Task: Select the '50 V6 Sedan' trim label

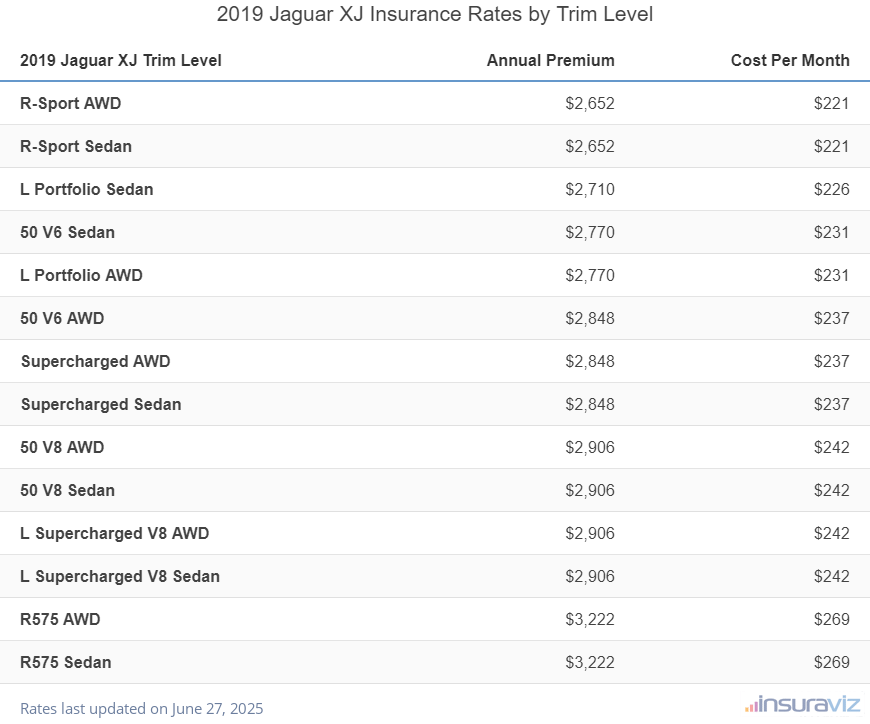Action: (x=68, y=232)
